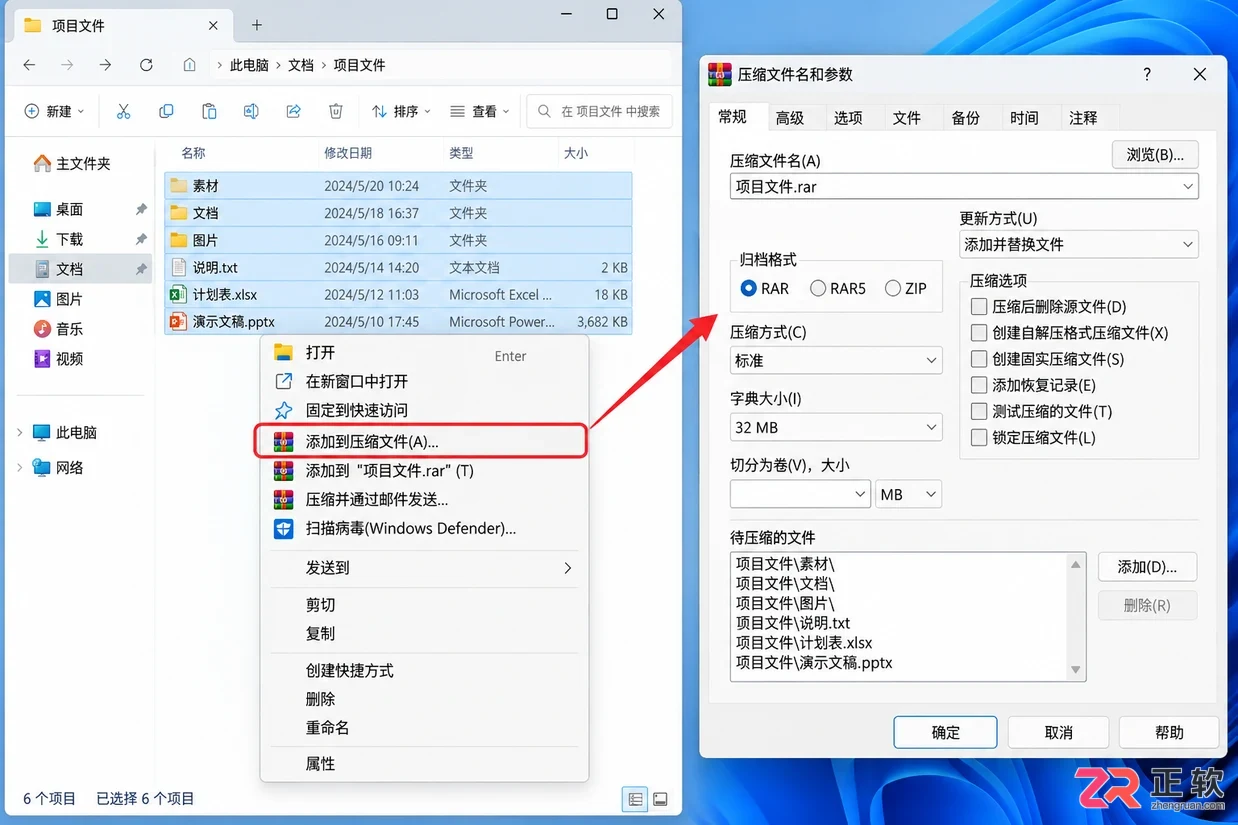The width and height of the screenshot is (1238, 825).
Task: Enable 锁定压缩文件(L)
Action: pyautogui.click(x=1034, y=437)
